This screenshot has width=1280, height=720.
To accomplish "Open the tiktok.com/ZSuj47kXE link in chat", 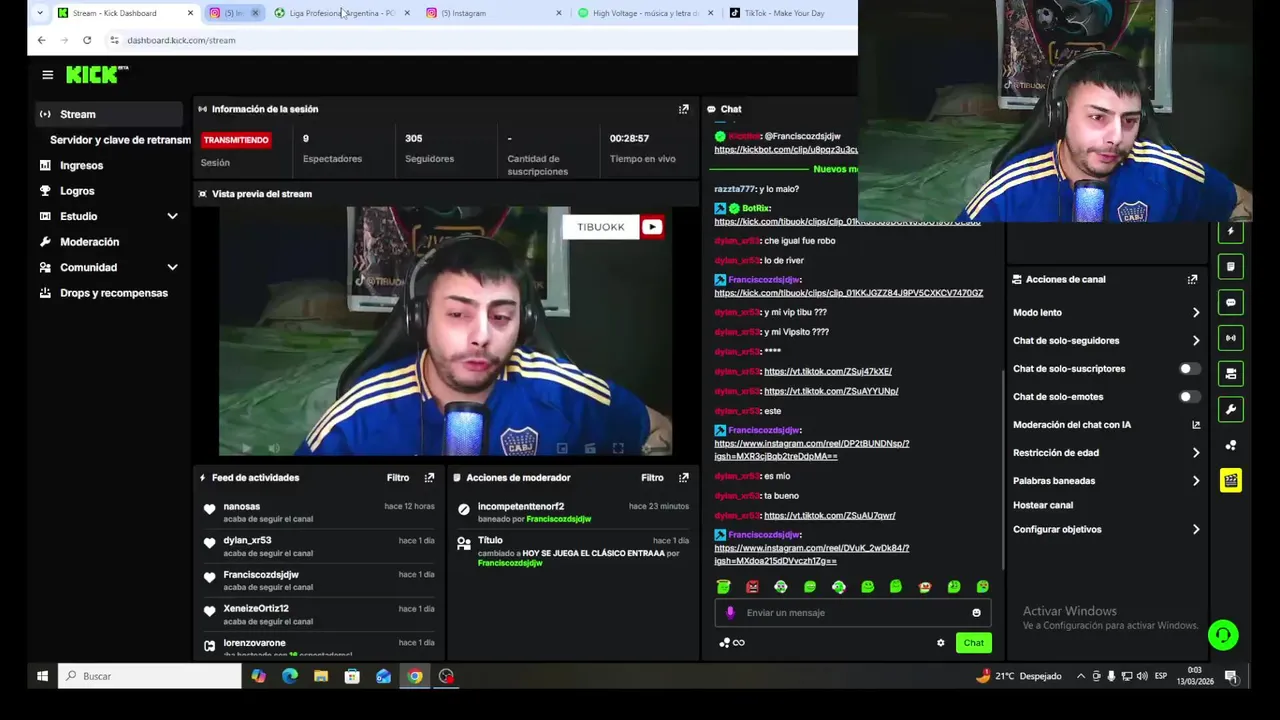I will (x=828, y=372).
